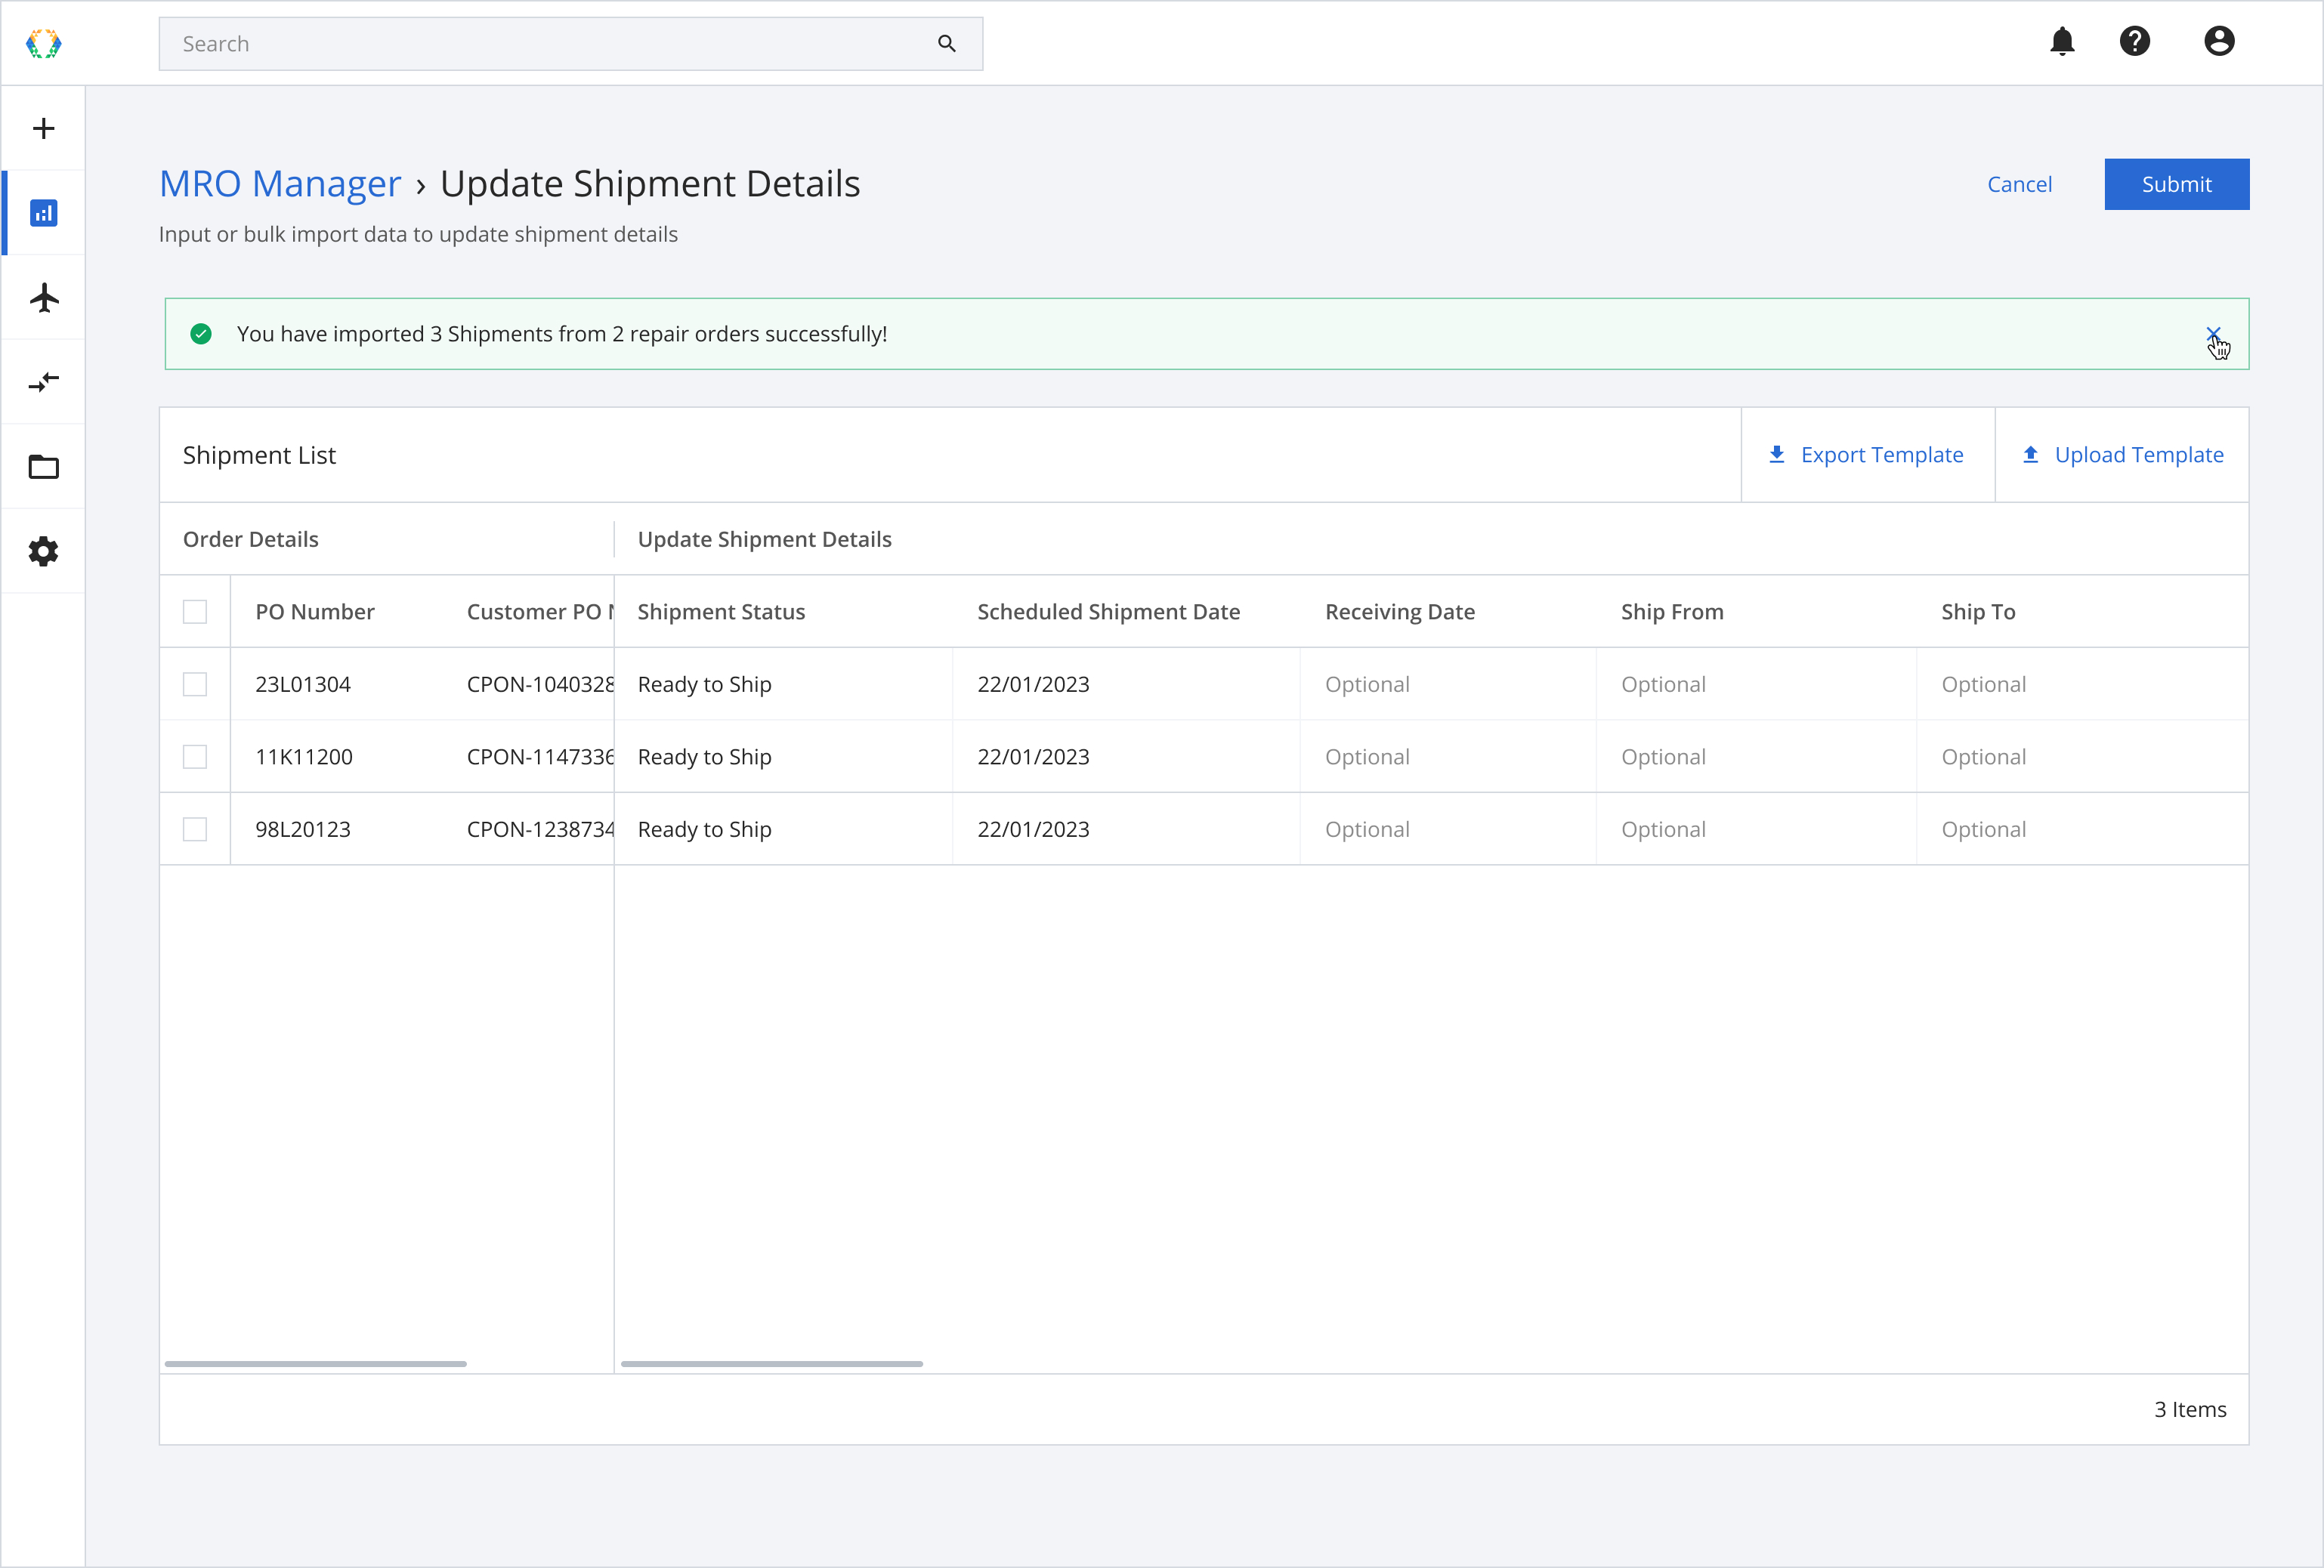2324x1568 pixels.
Task: Open Shipment Status for 23L01304
Action: pos(783,684)
